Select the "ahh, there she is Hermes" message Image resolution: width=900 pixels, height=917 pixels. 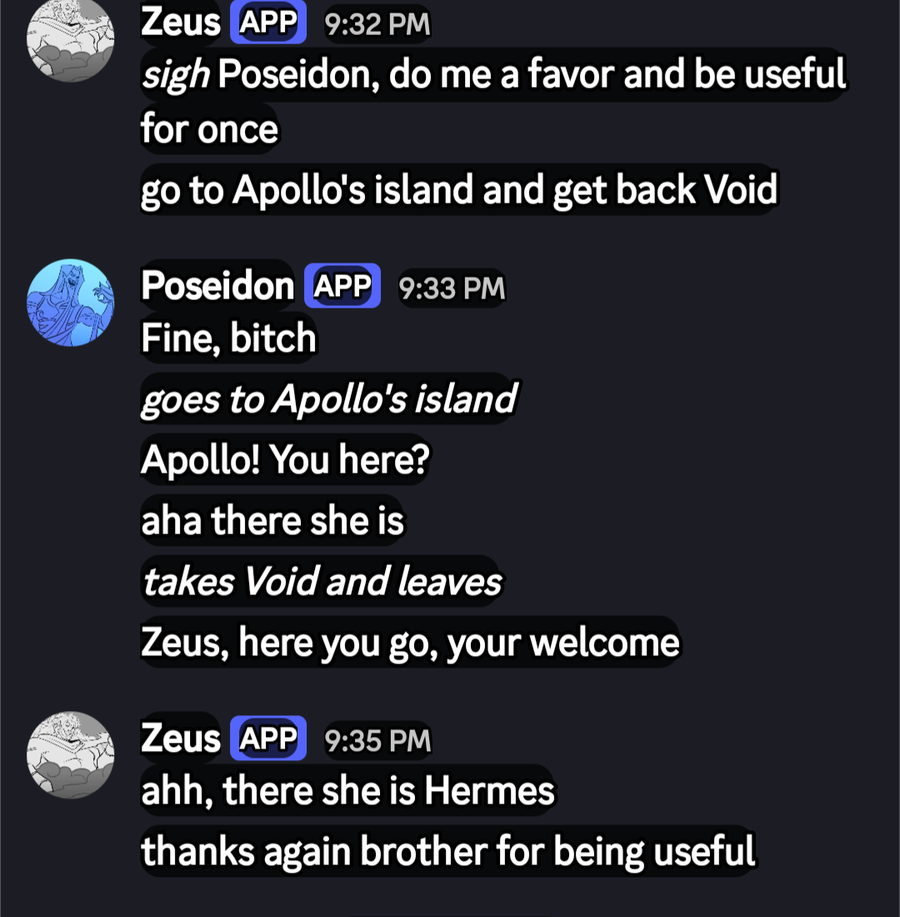click(347, 791)
